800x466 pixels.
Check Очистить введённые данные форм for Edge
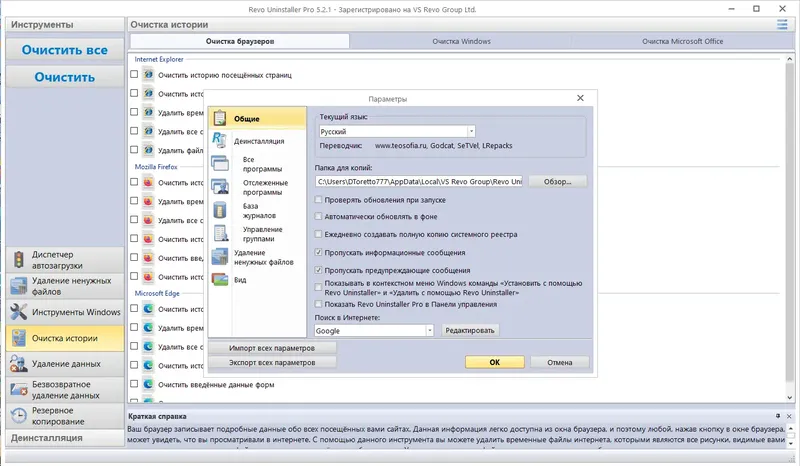tap(134, 384)
